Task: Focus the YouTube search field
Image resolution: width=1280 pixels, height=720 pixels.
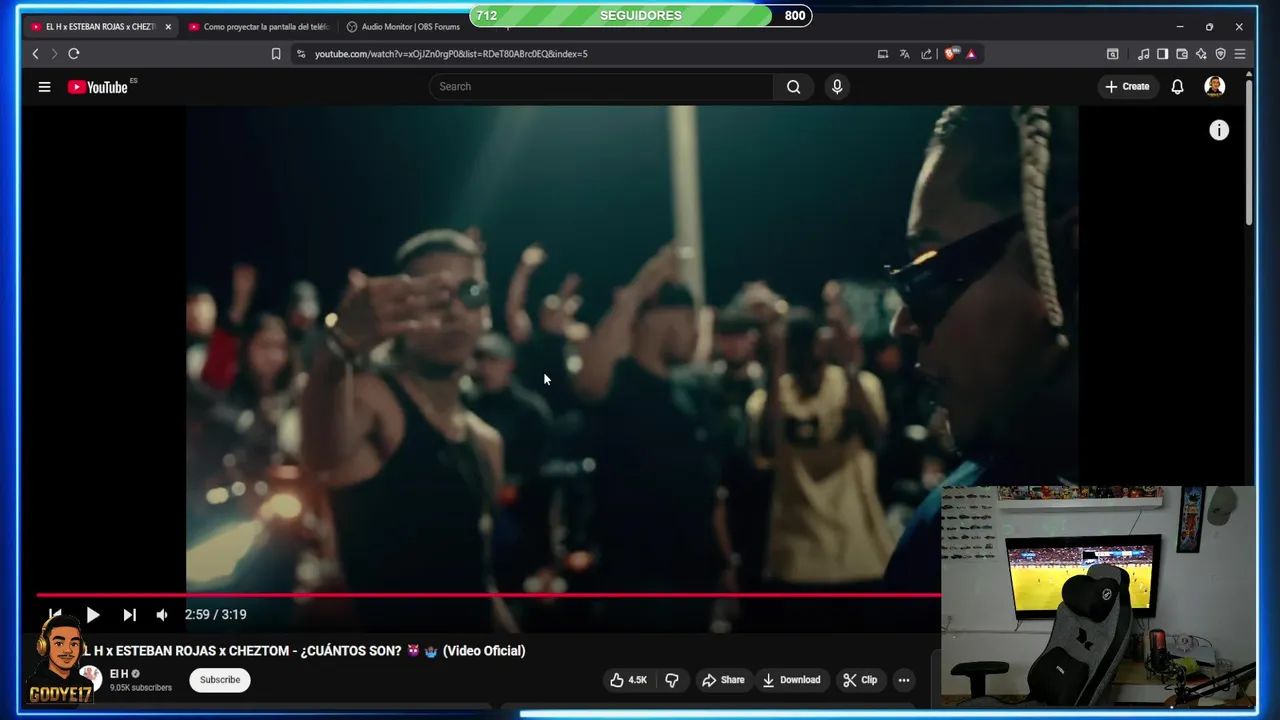Action: point(601,87)
